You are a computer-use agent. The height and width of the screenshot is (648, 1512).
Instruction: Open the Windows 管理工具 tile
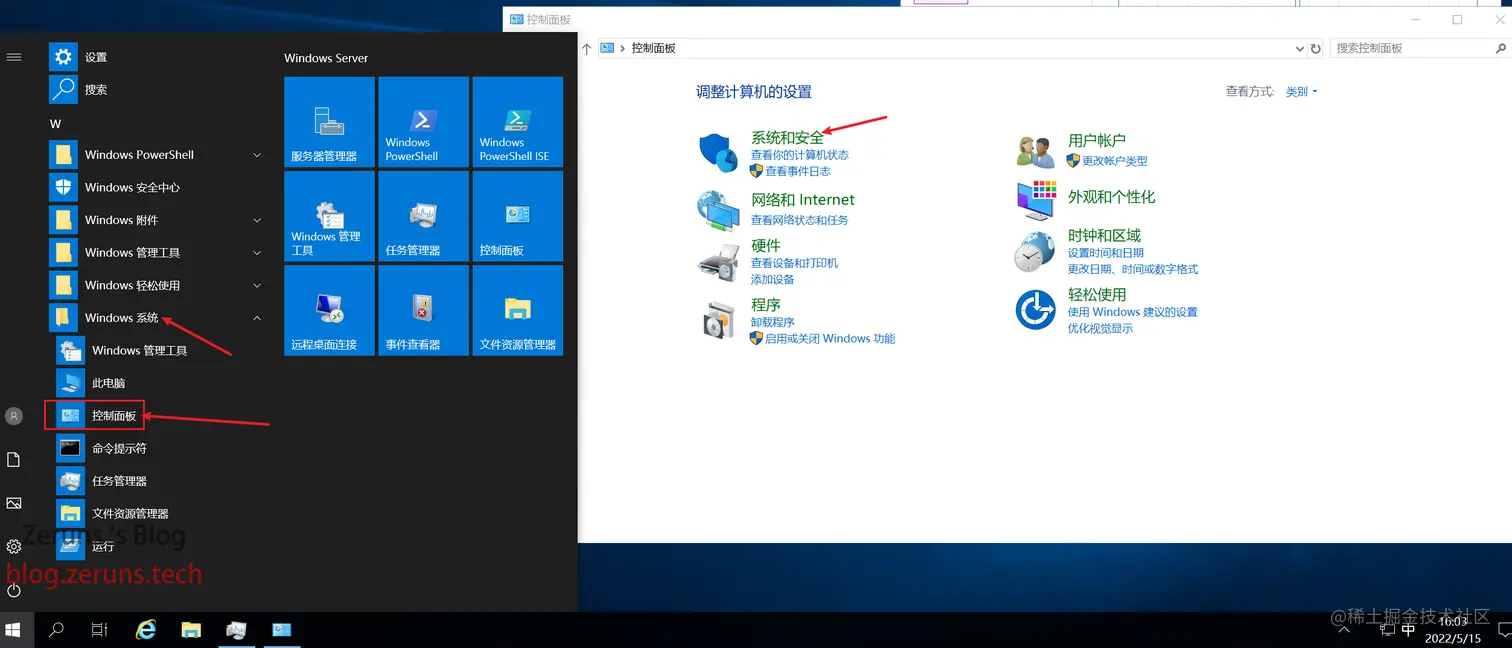coord(329,216)
